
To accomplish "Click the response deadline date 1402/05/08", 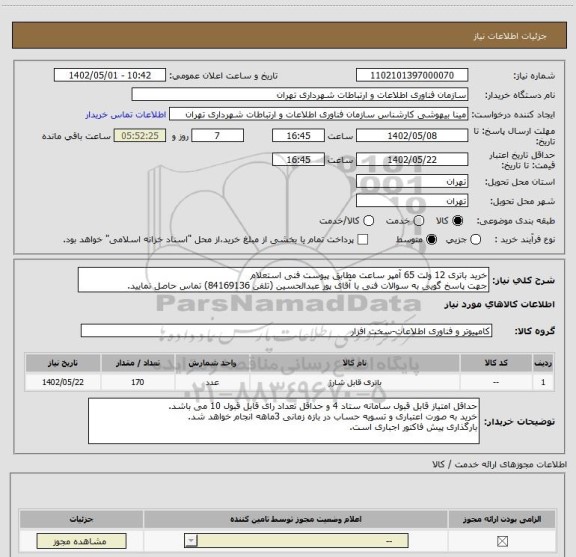I will 412,136.
